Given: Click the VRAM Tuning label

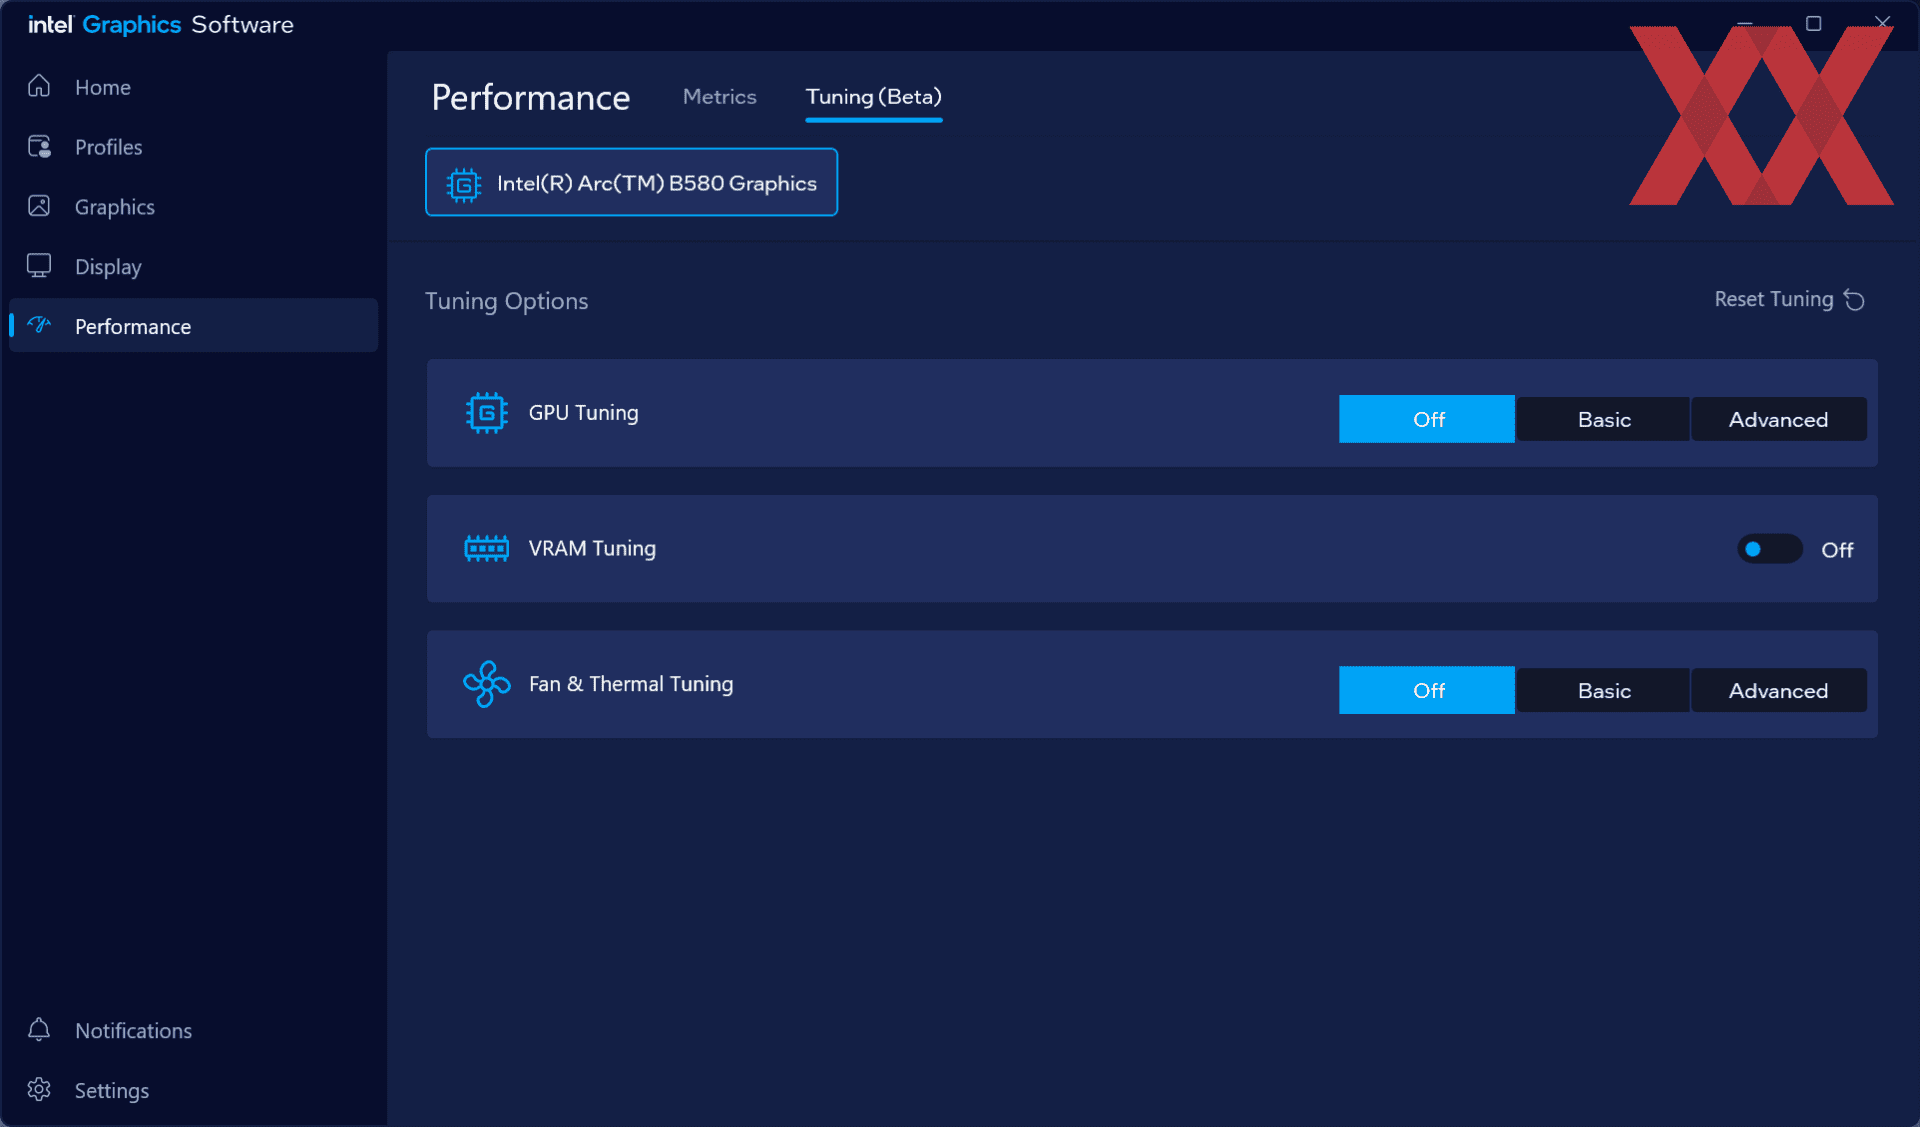Looking at the screenshot, I should (592, 548).
